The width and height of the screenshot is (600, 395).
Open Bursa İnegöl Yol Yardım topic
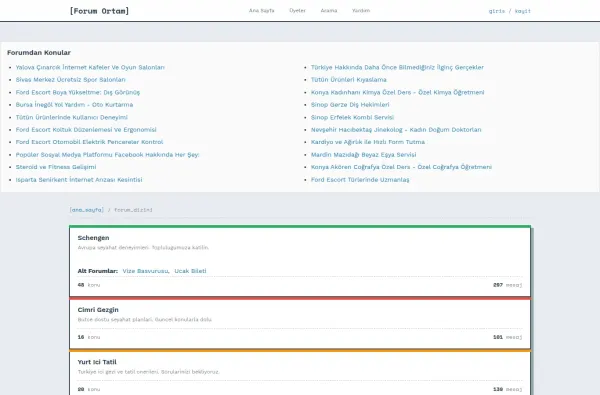click(74, 104)
